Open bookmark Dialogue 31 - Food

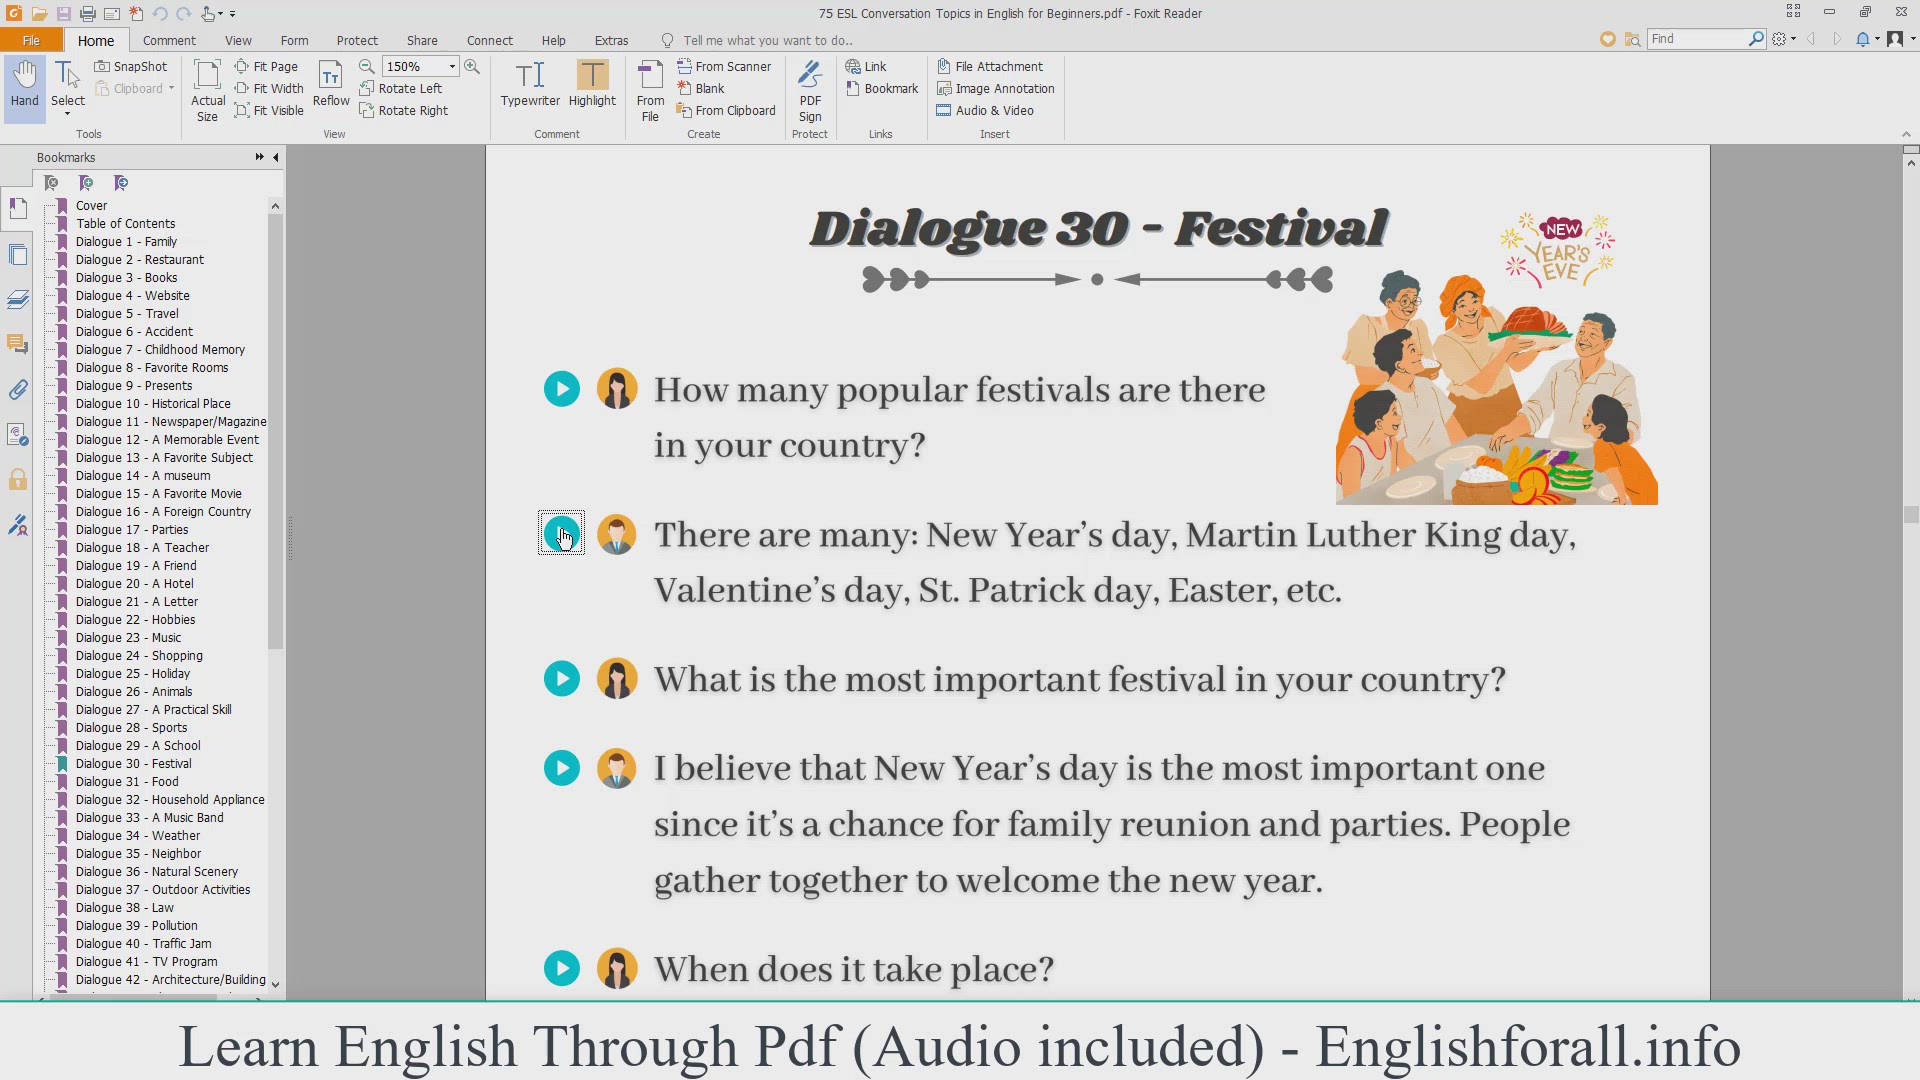click(127, 781)
